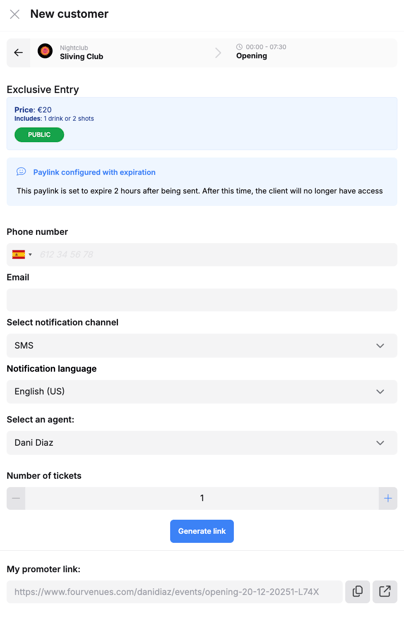
Task: Open the Dani Diaz agent dropdown
Action: pos(202,443)
